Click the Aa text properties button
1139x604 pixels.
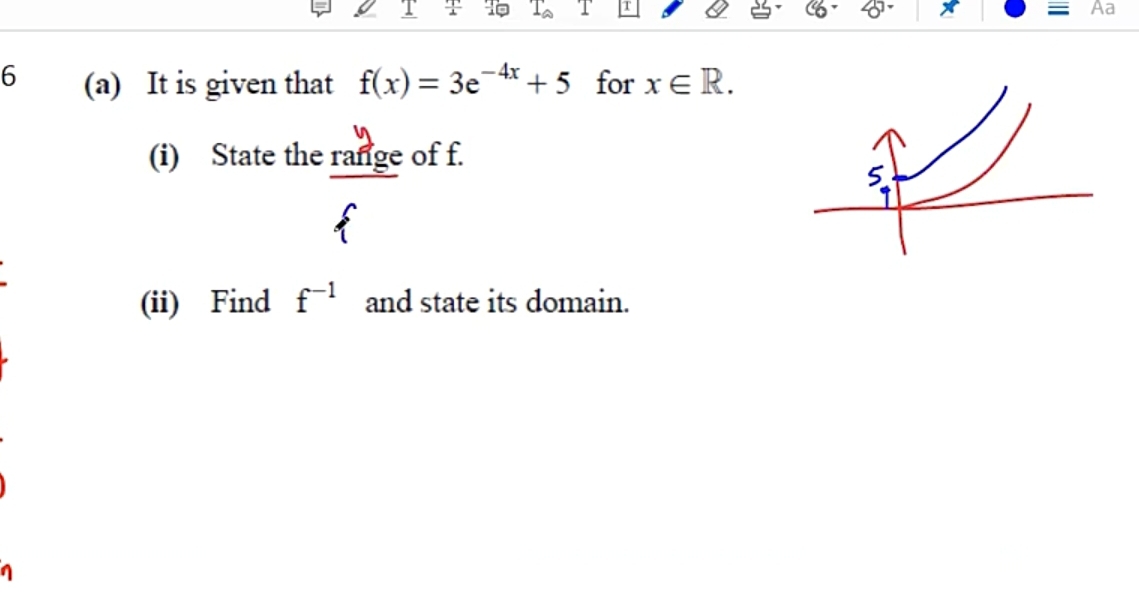pyautogui.click(x=1102, y=9)
